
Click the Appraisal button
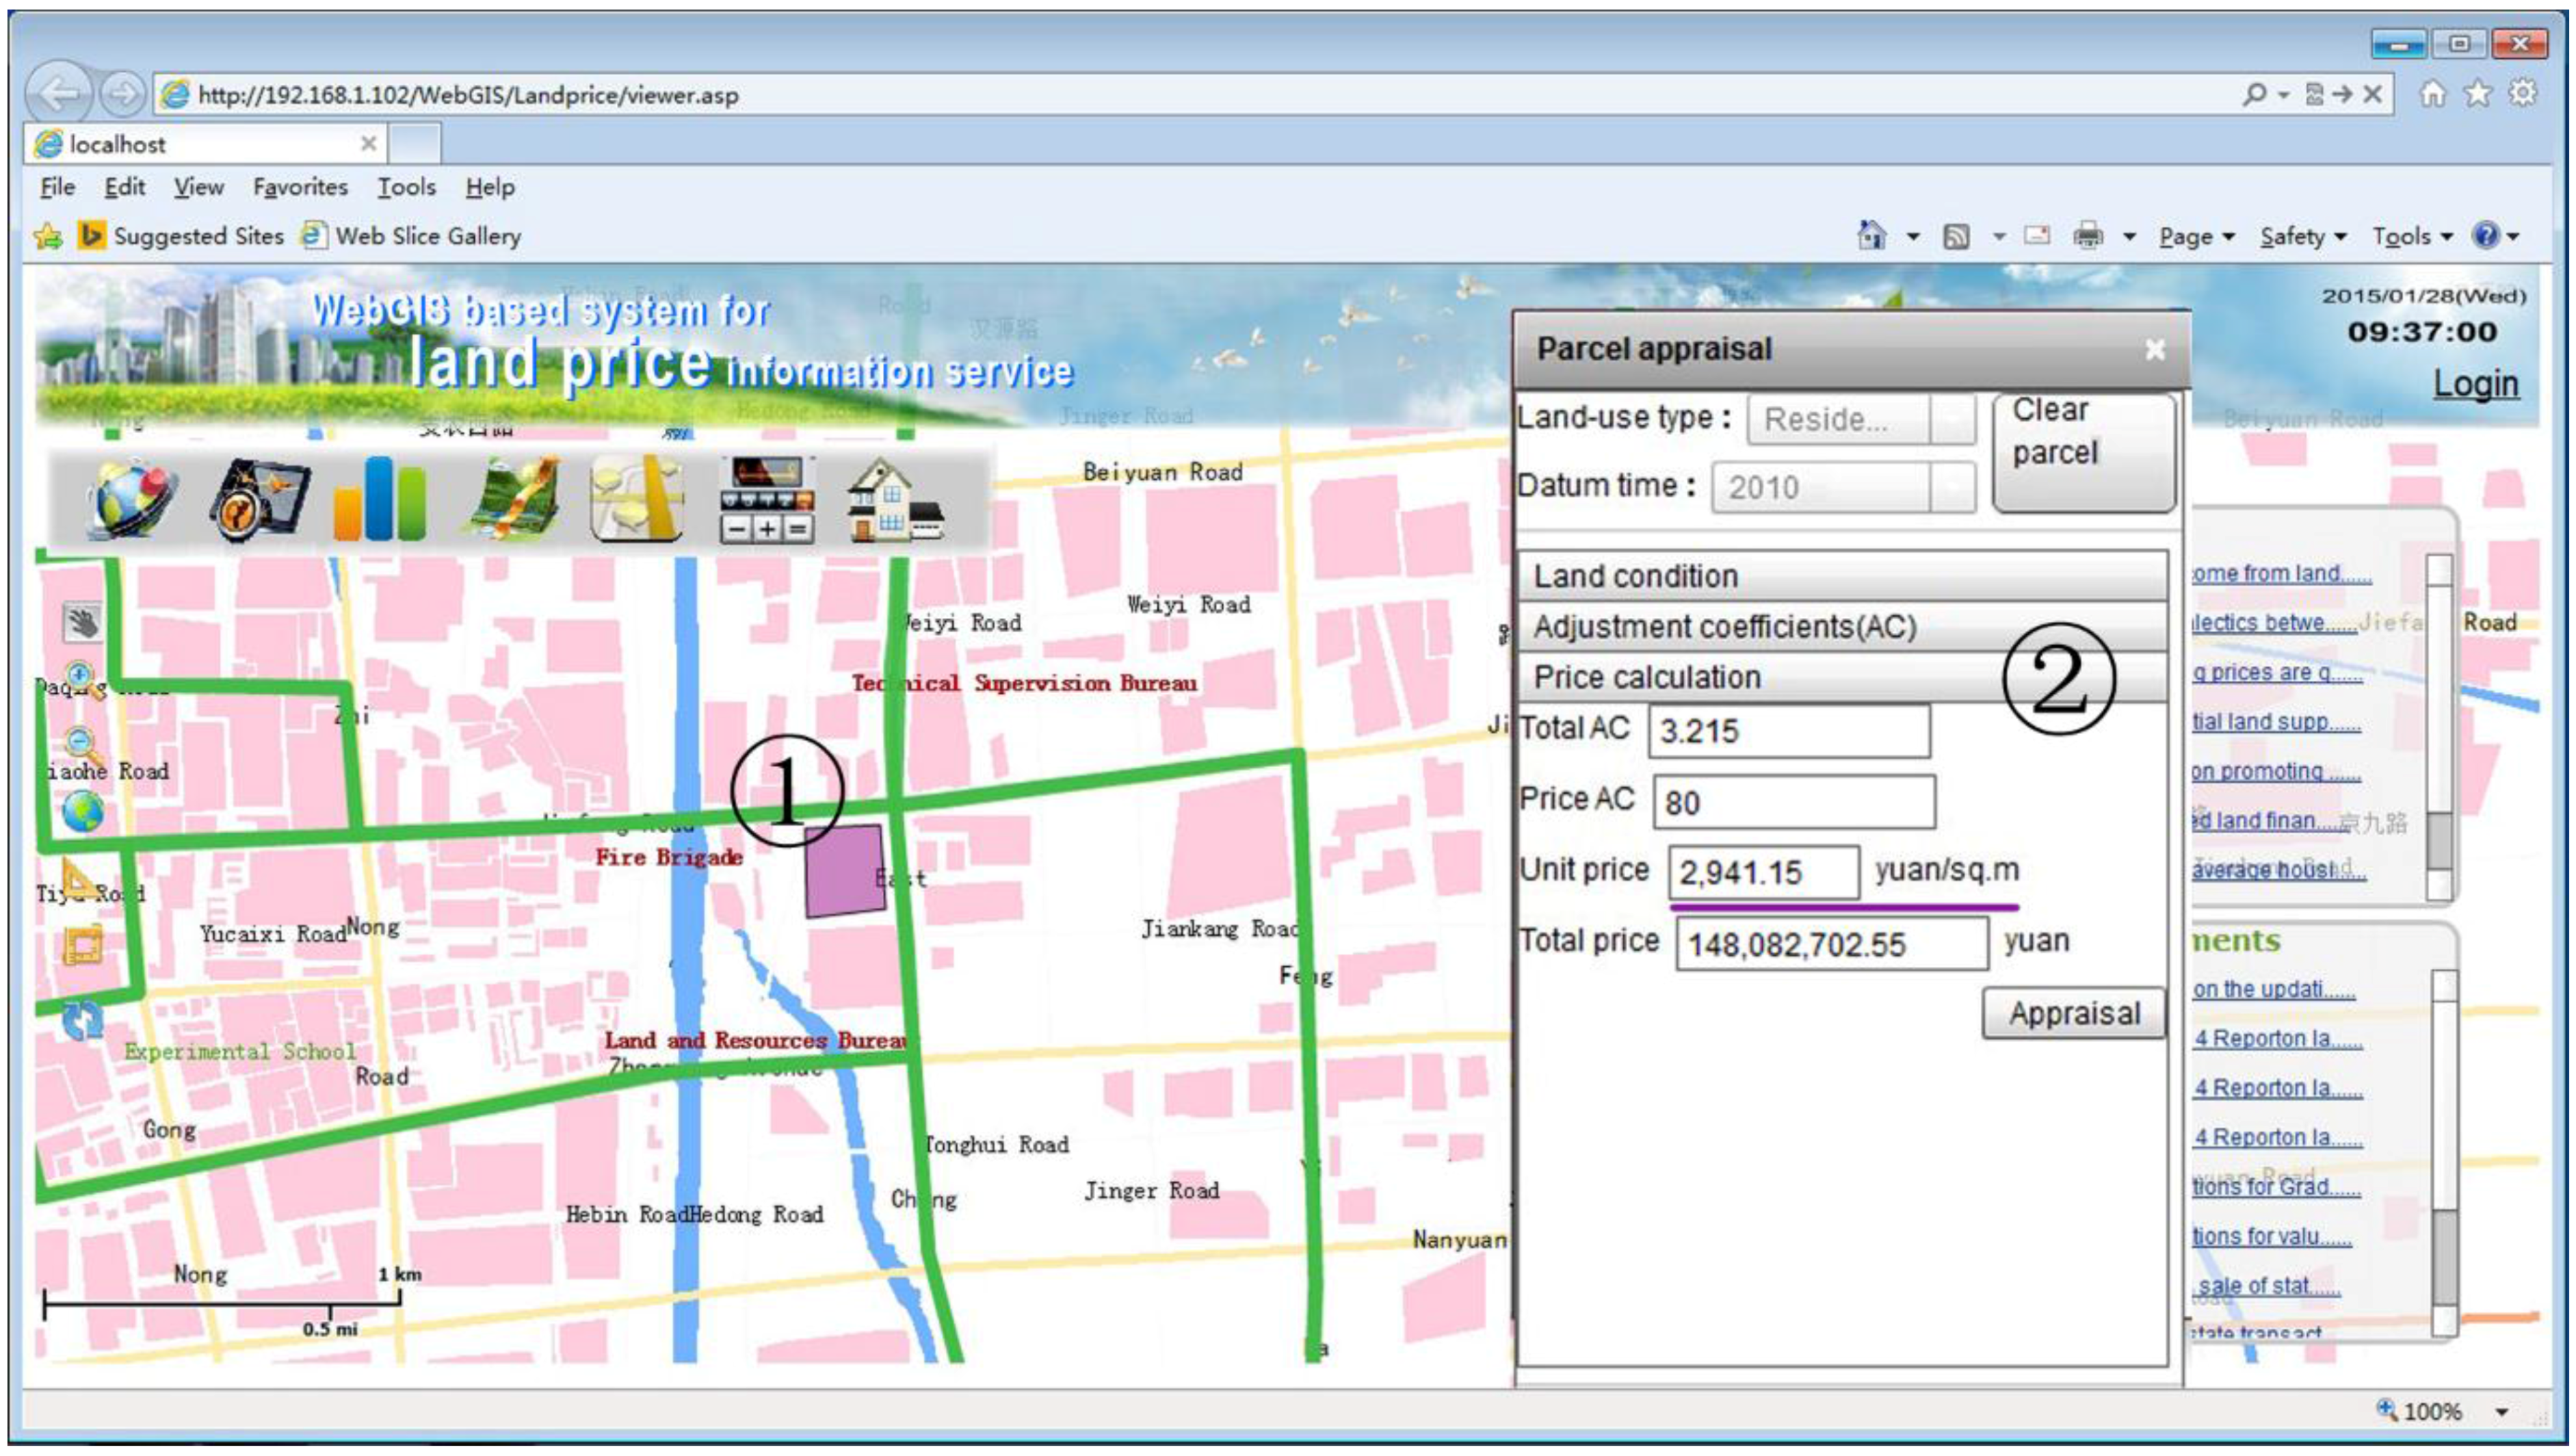tap(2074, 1014)
